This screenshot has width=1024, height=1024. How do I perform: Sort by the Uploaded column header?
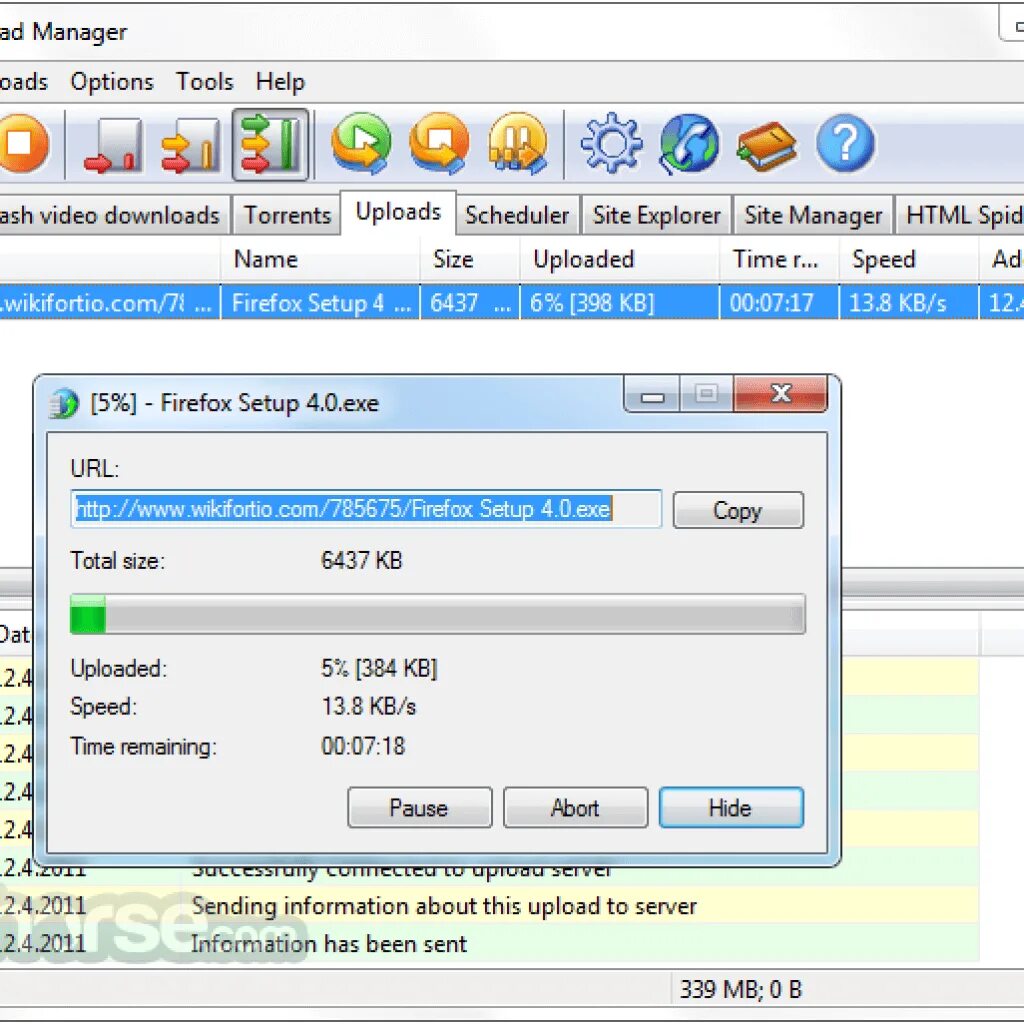619,259
